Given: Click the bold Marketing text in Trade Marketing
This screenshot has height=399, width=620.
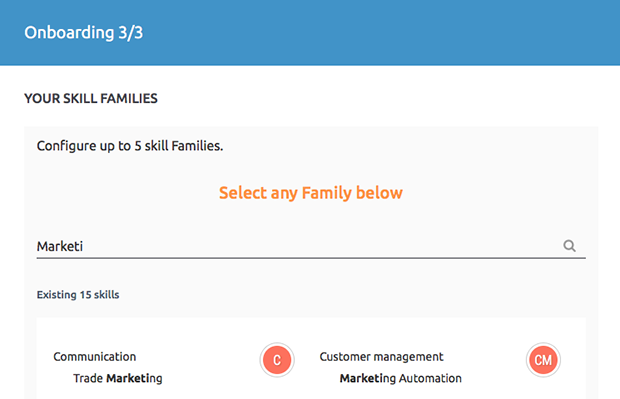Looking at the screenshot, I should pos(134,378).
